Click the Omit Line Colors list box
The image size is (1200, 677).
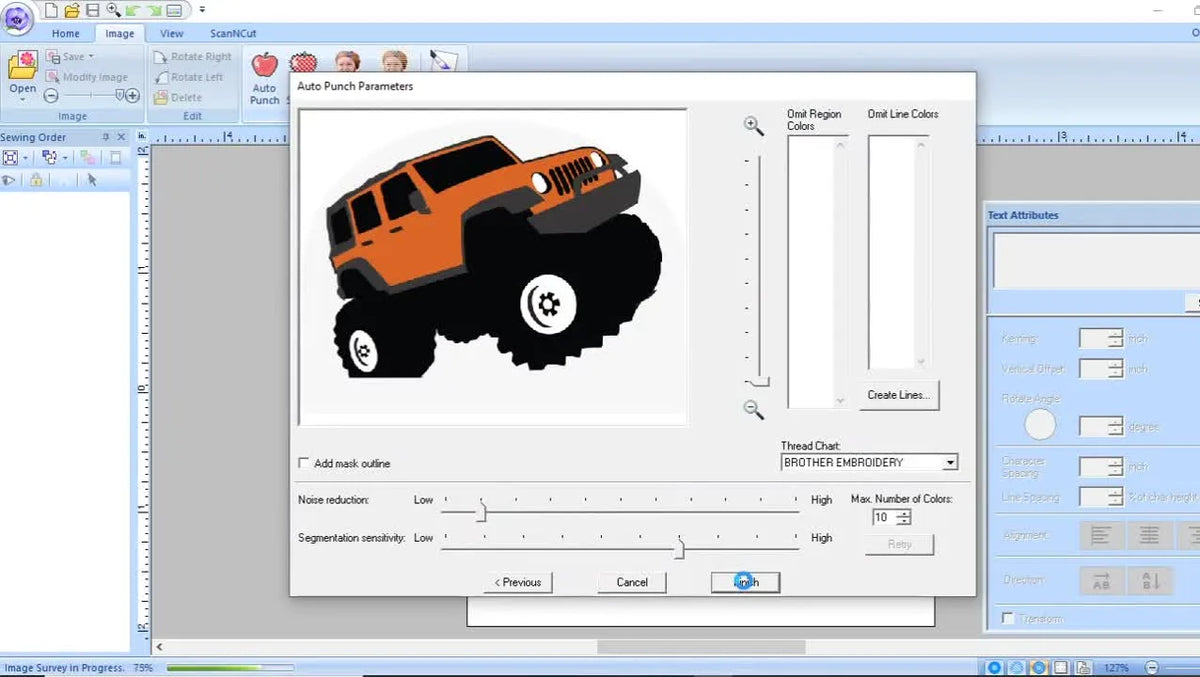point(899,253)
